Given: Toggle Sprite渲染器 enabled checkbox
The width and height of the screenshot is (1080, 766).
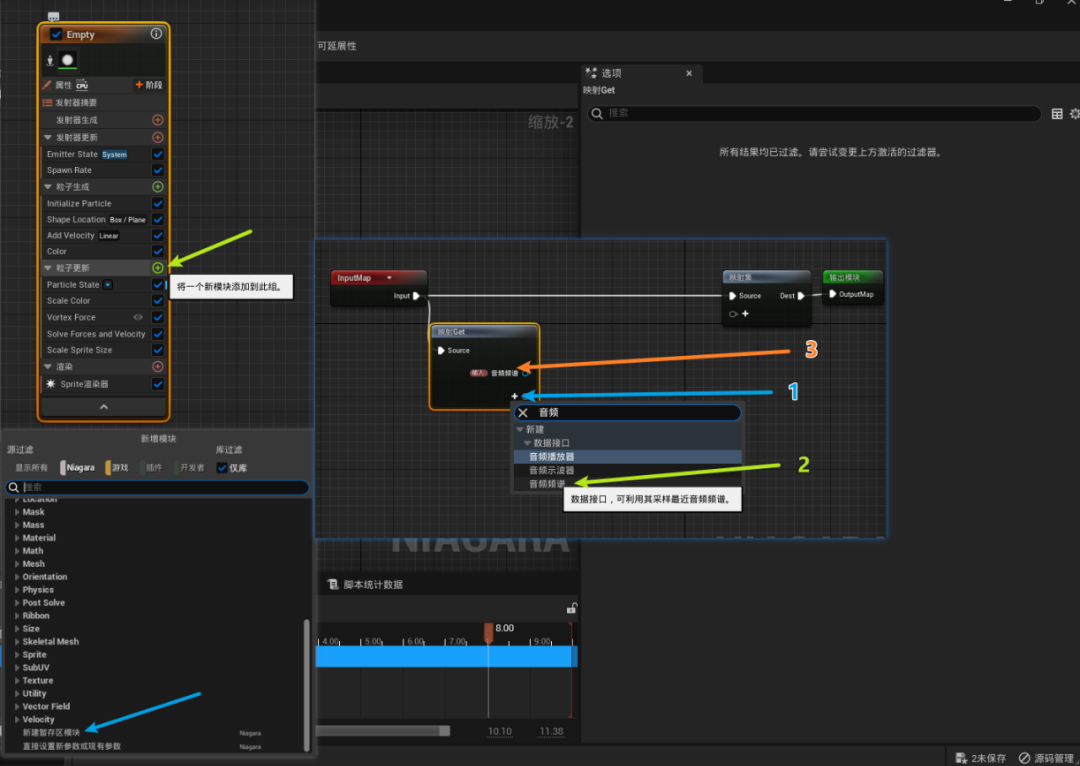Looking at the screenshot, I should [158, 384].
